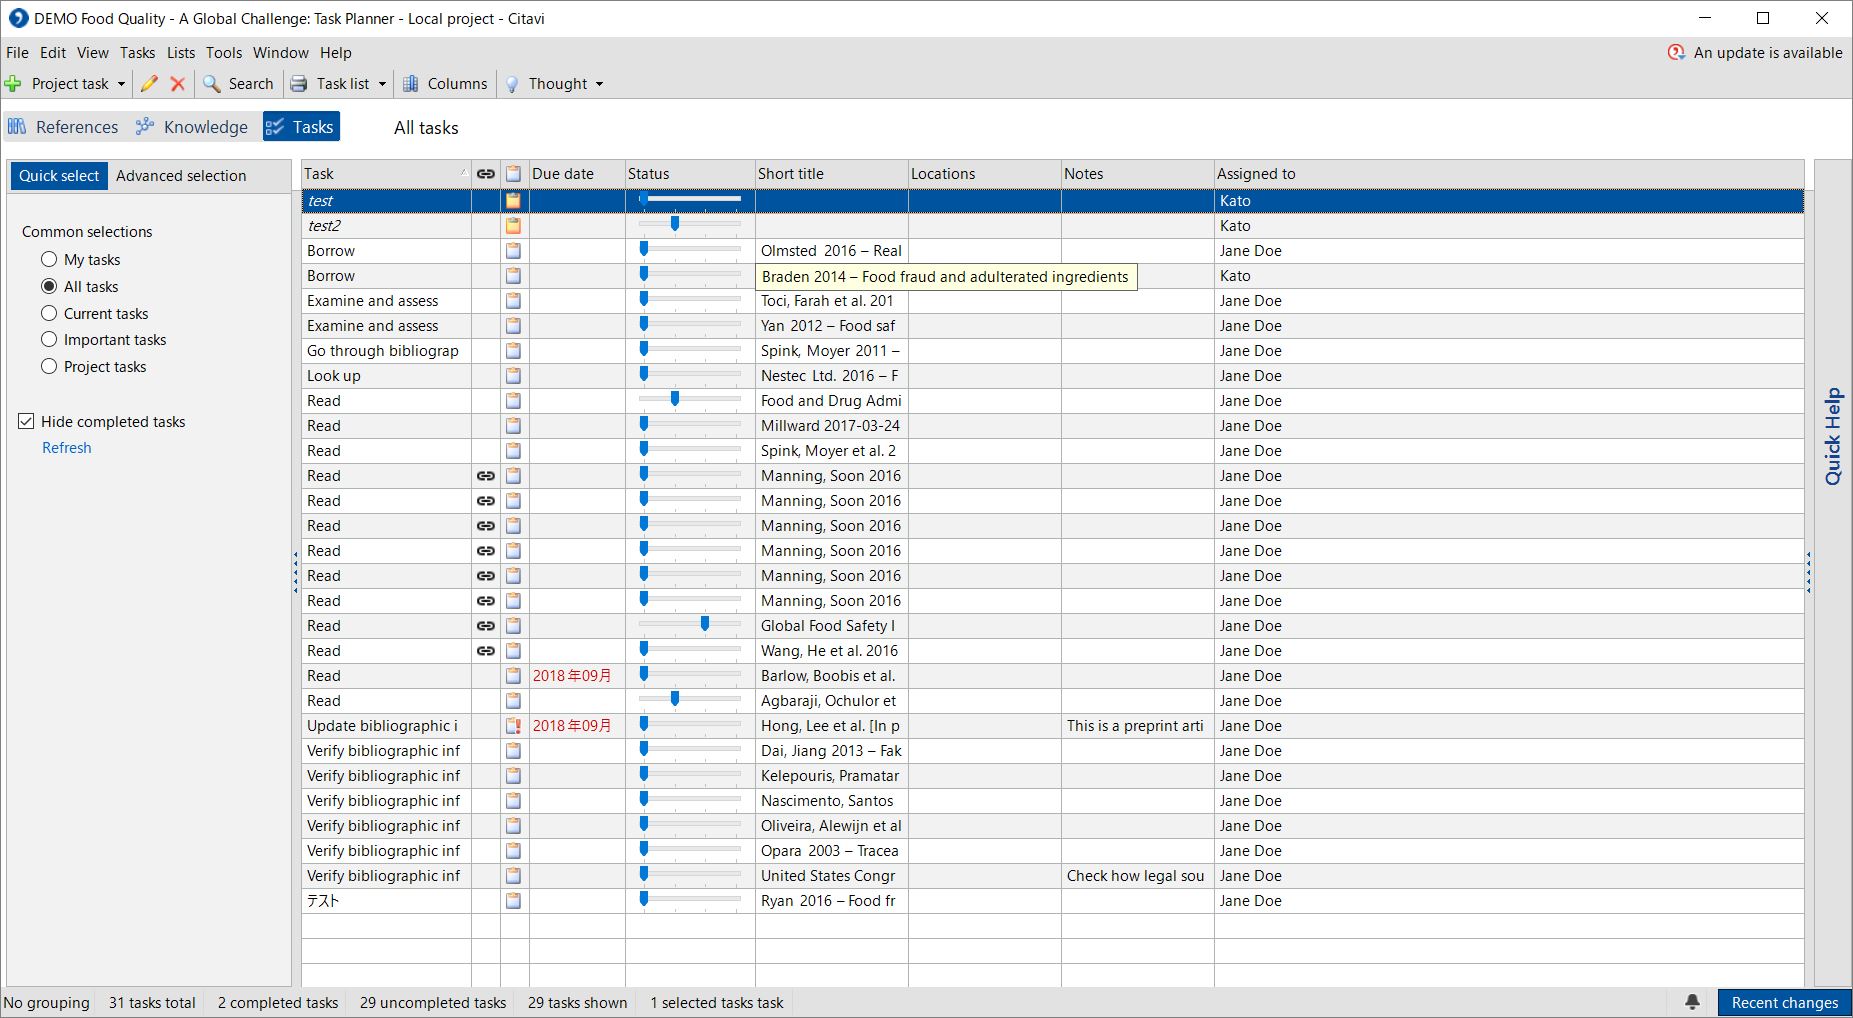
Task: Select the My tasks radio button
Action: click(49, 260)
